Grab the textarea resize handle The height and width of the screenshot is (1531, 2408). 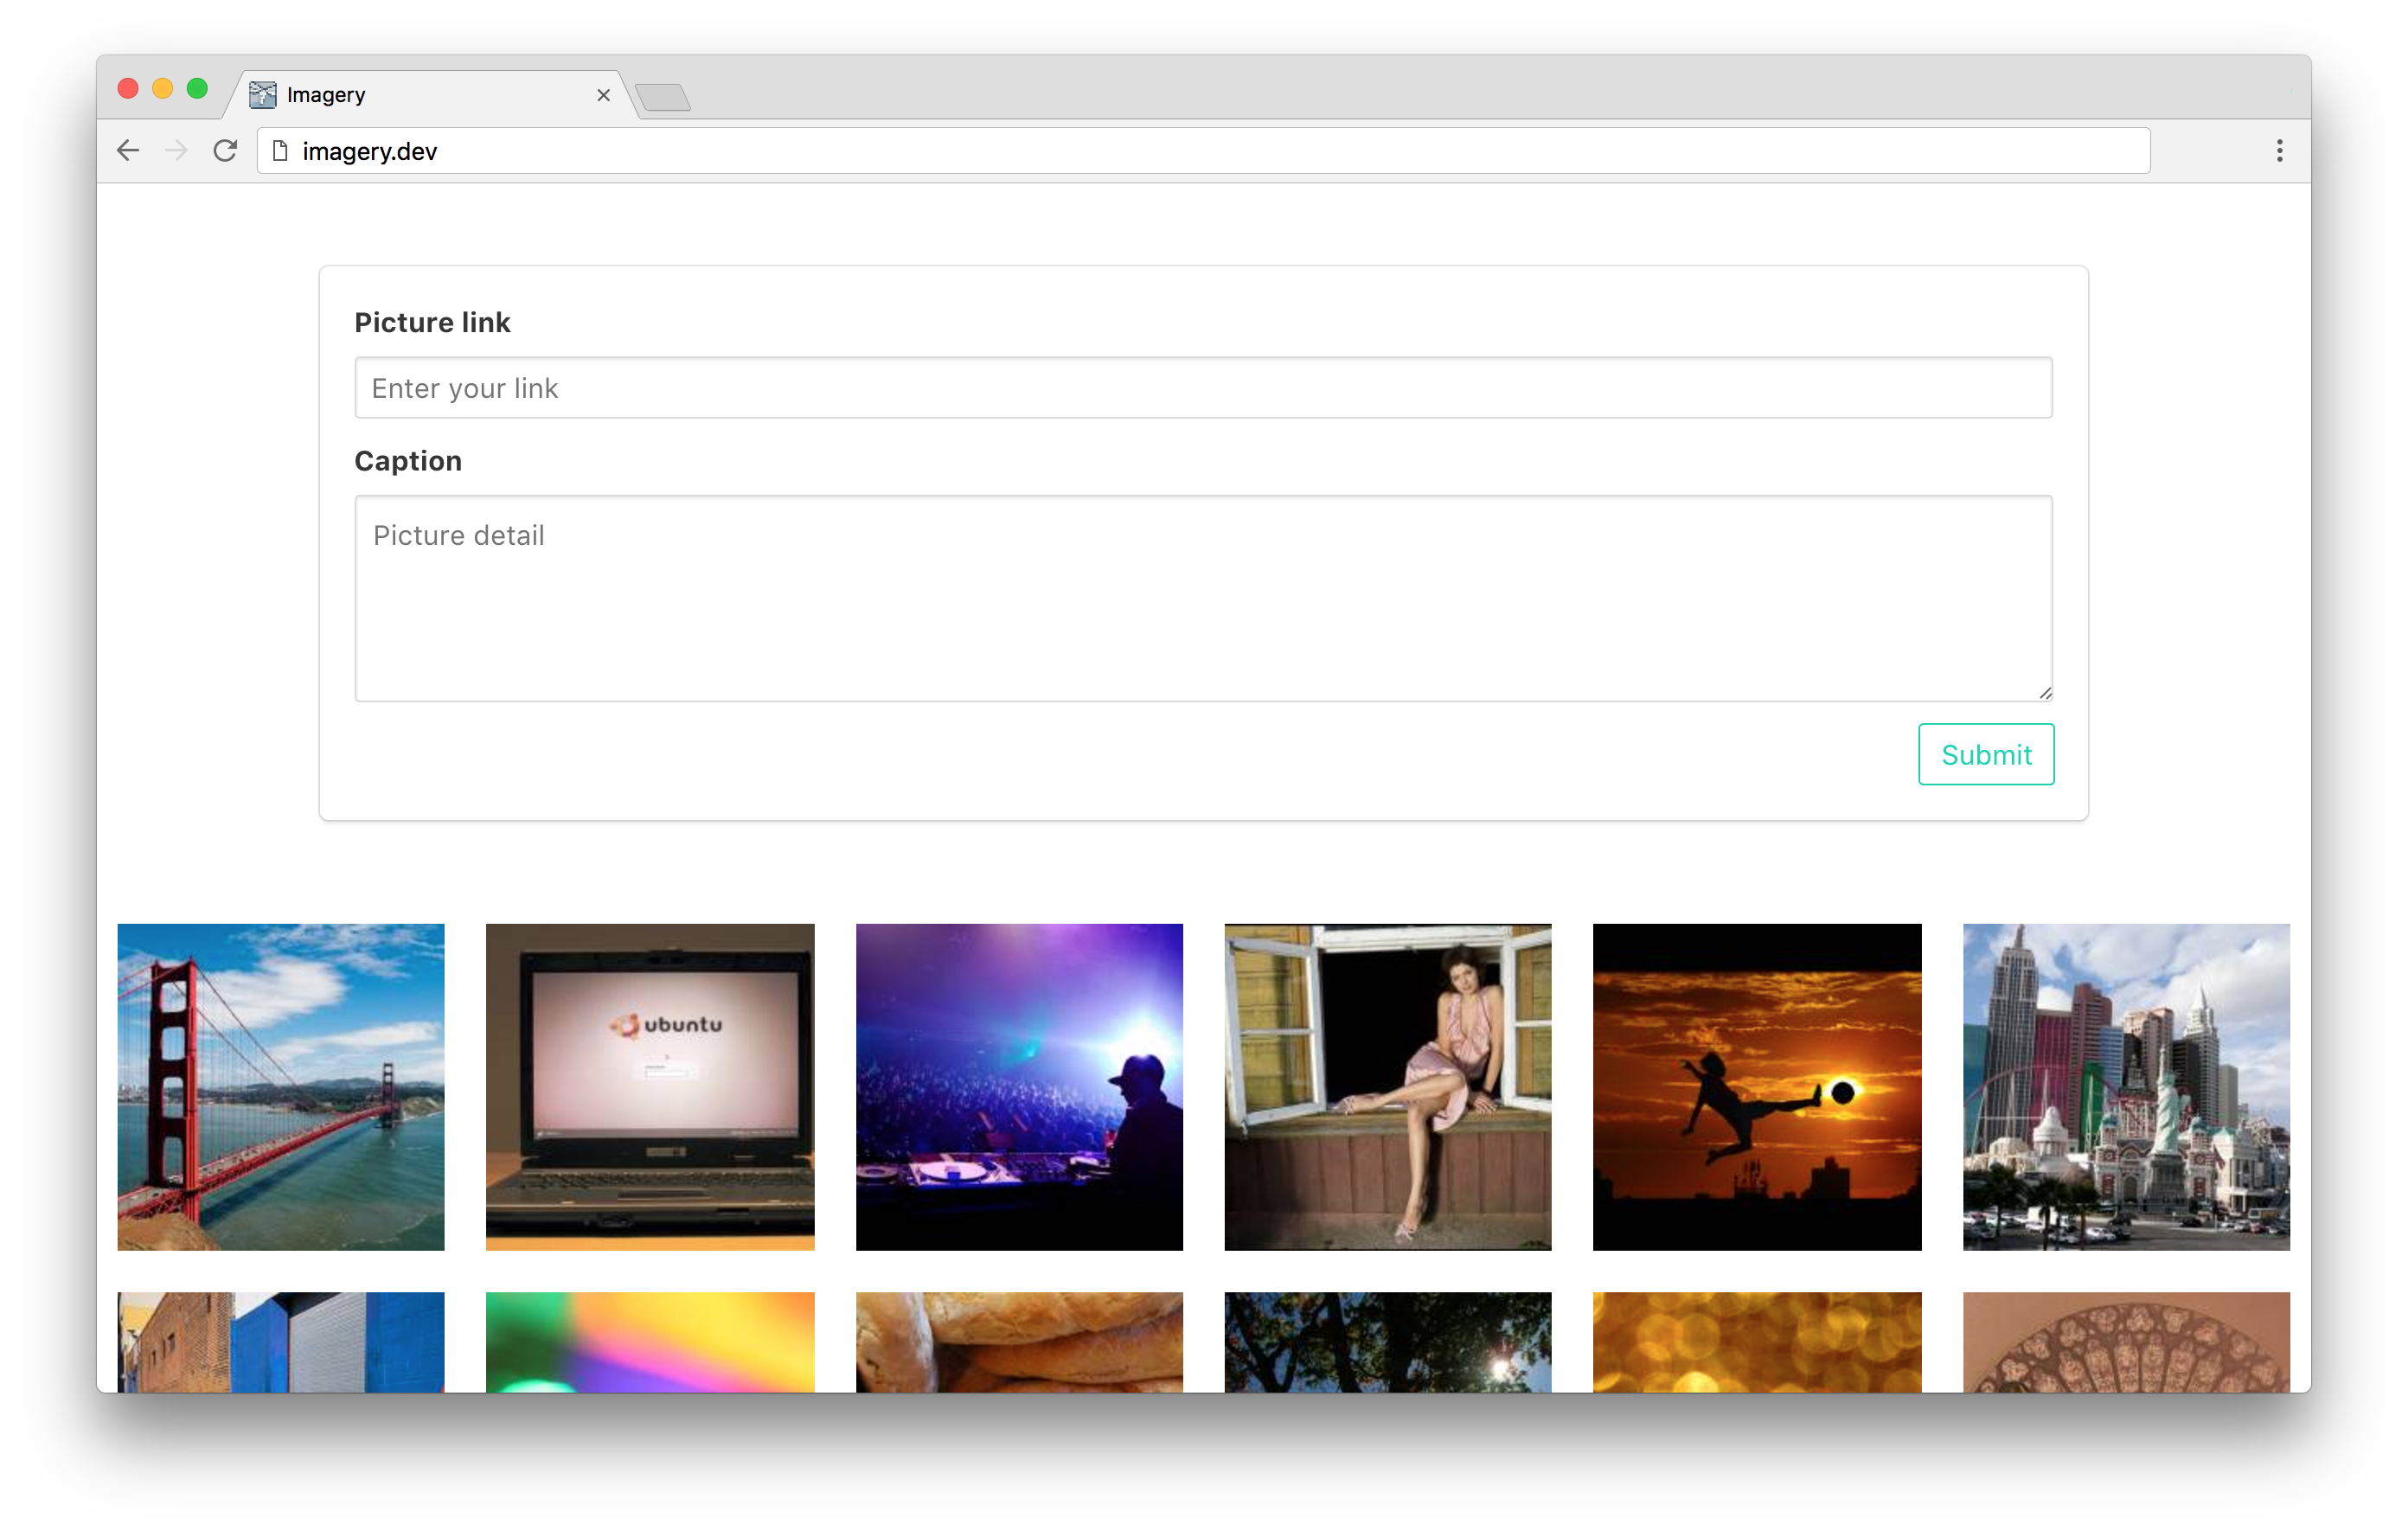pyautogui.click(x=2045, y=693)
